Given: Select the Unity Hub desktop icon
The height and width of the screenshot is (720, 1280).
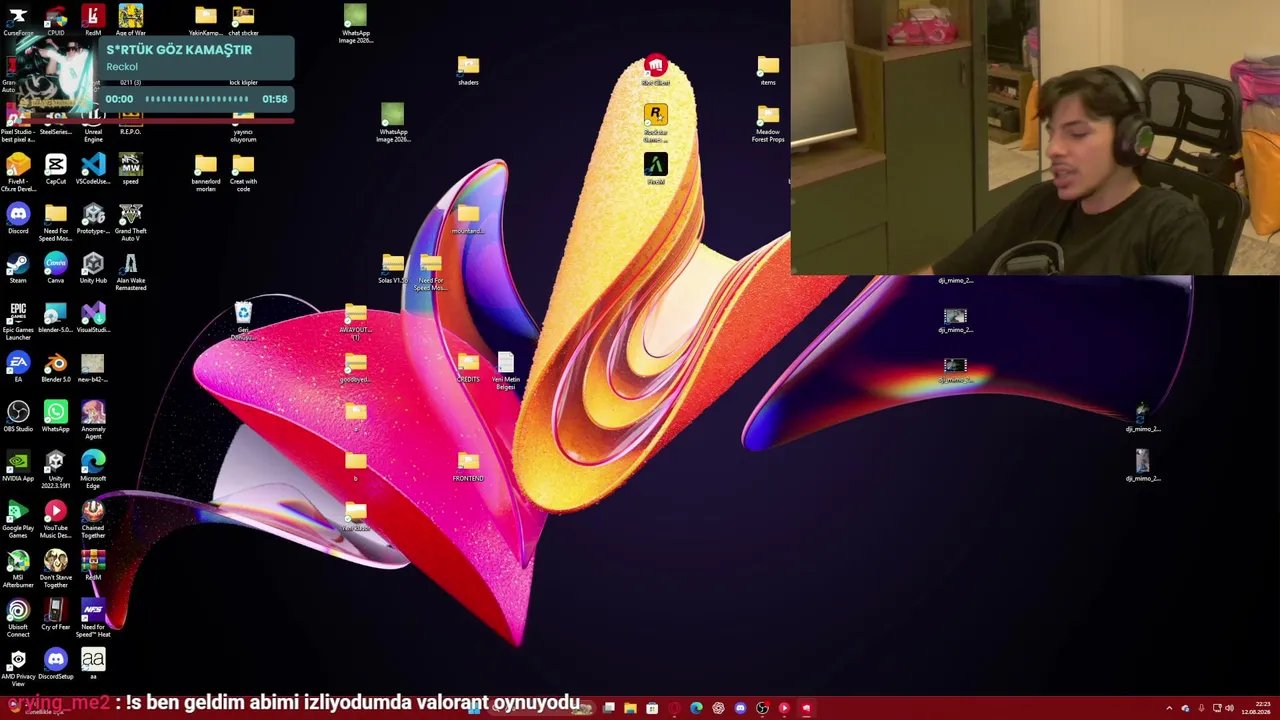Looking at the screenshot, I should coord(93,268).
